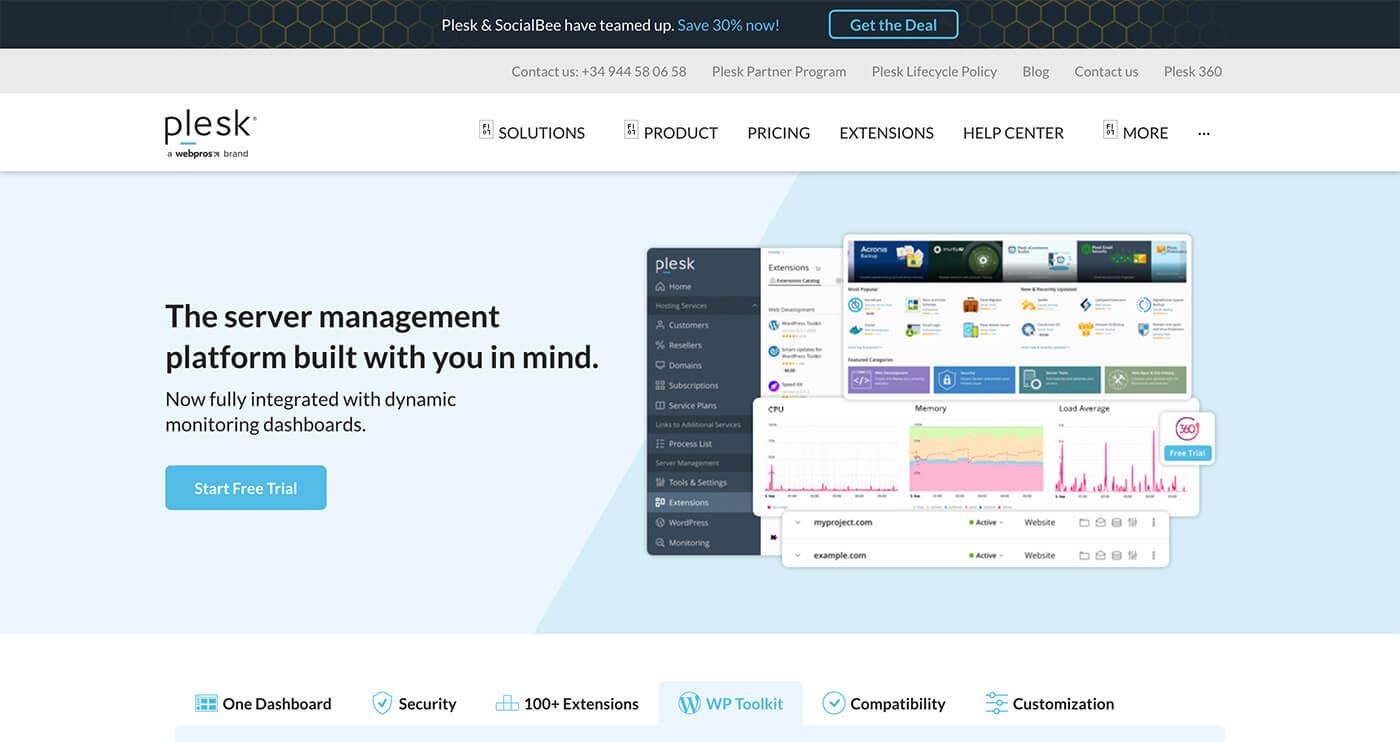This screenshot has width=1400, height=742.
Task: Click the example.com domain name
Action: click(x=839, y=555)
